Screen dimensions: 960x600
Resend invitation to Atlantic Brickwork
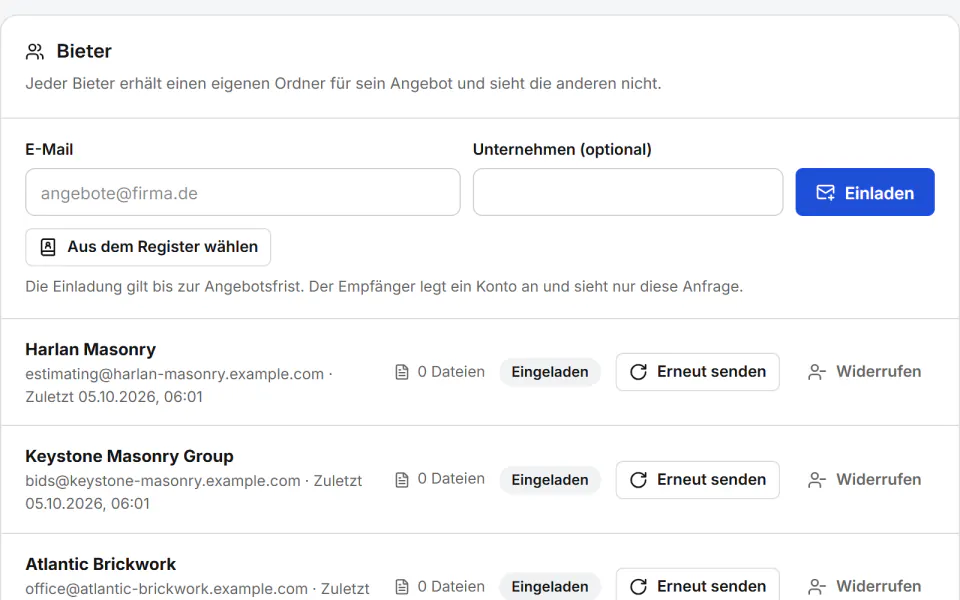(x=697, y=585)
